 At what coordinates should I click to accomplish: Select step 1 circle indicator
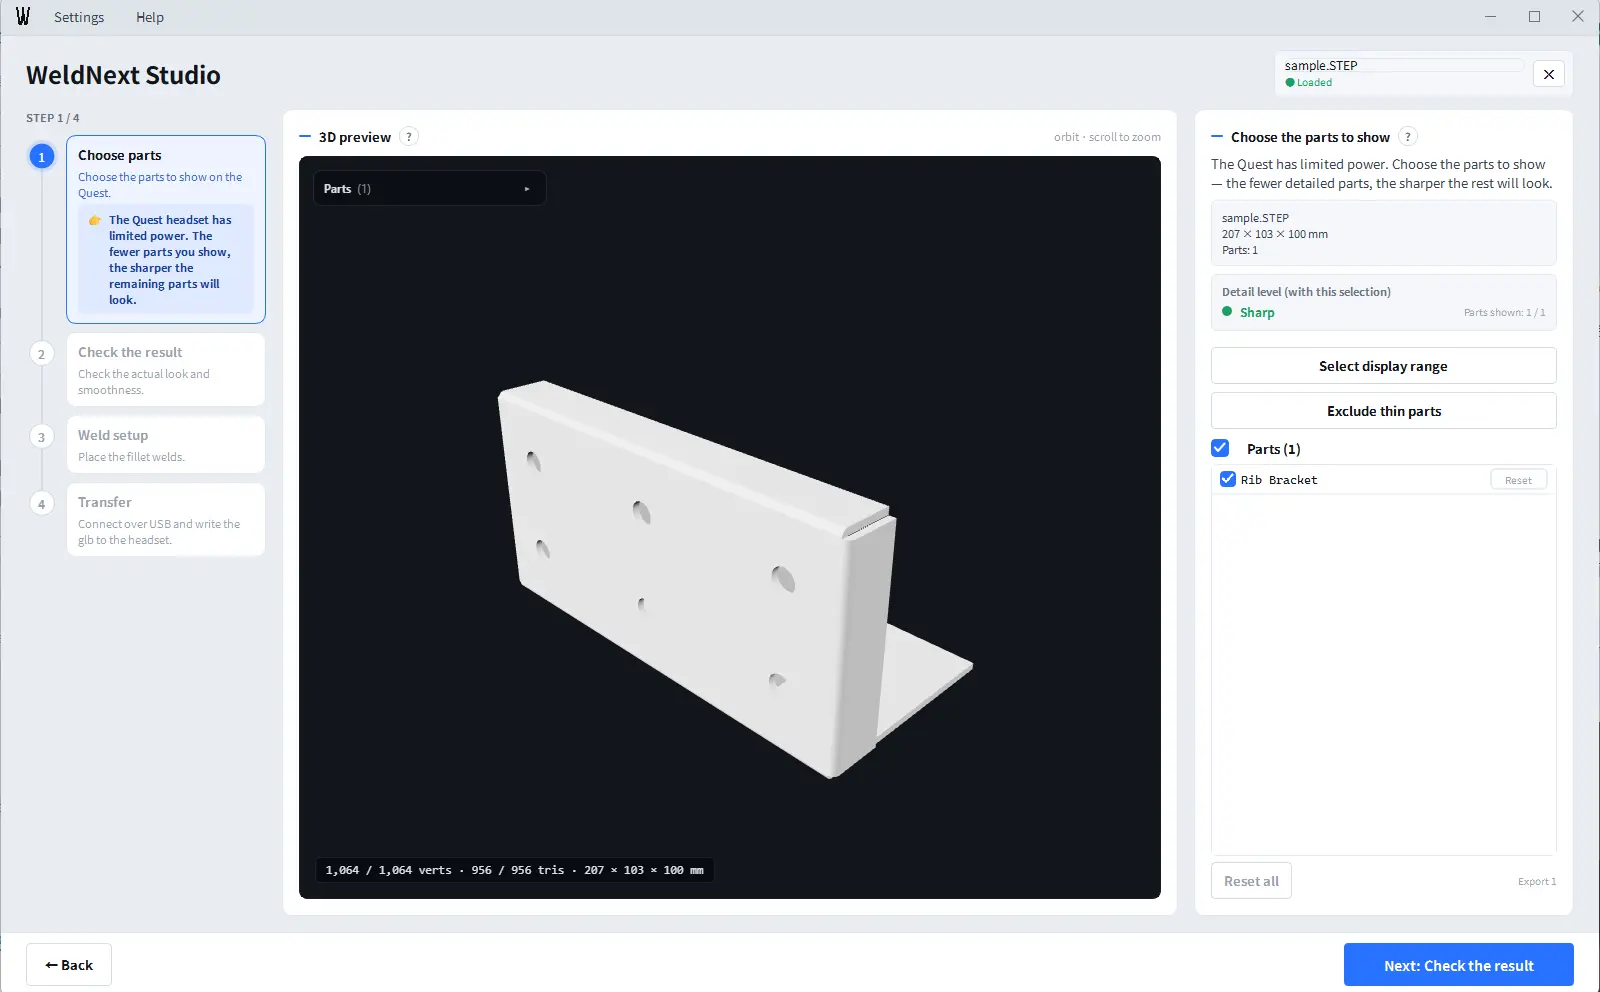coord(41,157)
